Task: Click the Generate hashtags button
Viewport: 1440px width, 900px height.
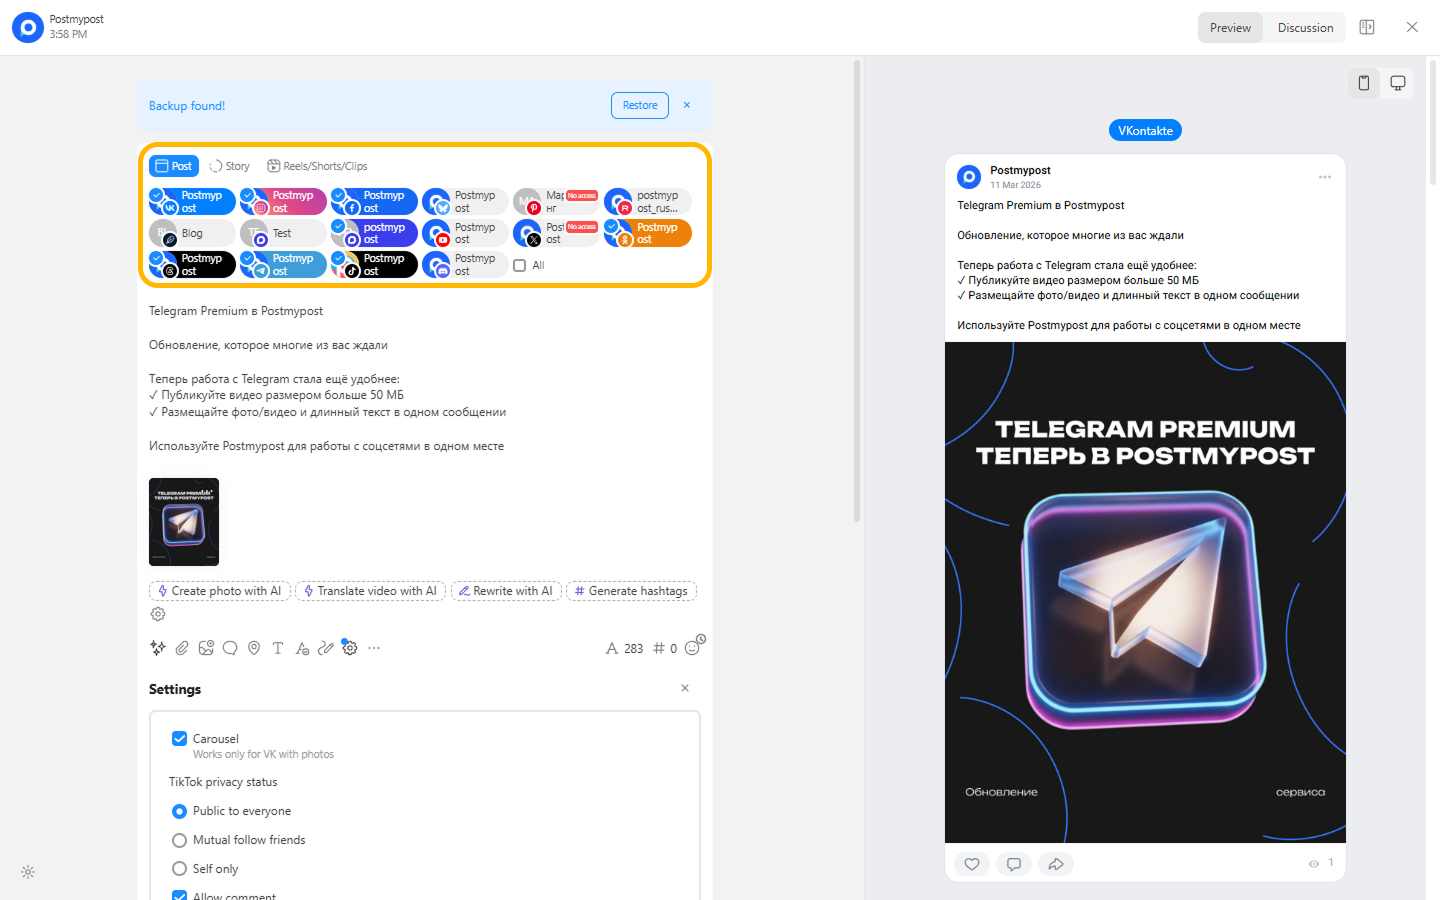Action: 631,591
